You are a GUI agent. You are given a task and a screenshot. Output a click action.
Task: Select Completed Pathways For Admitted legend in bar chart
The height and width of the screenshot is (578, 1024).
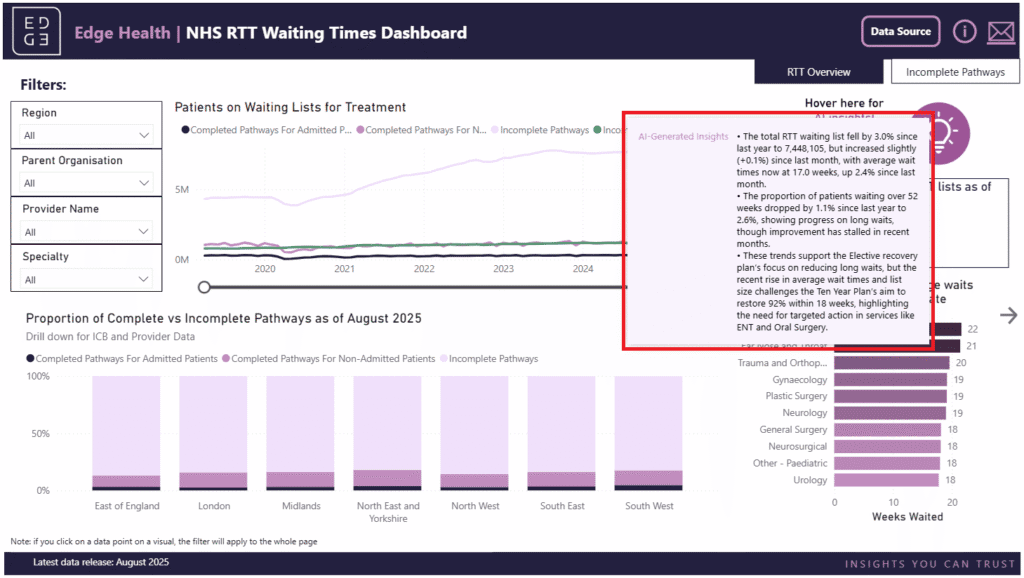click(31, 358)
